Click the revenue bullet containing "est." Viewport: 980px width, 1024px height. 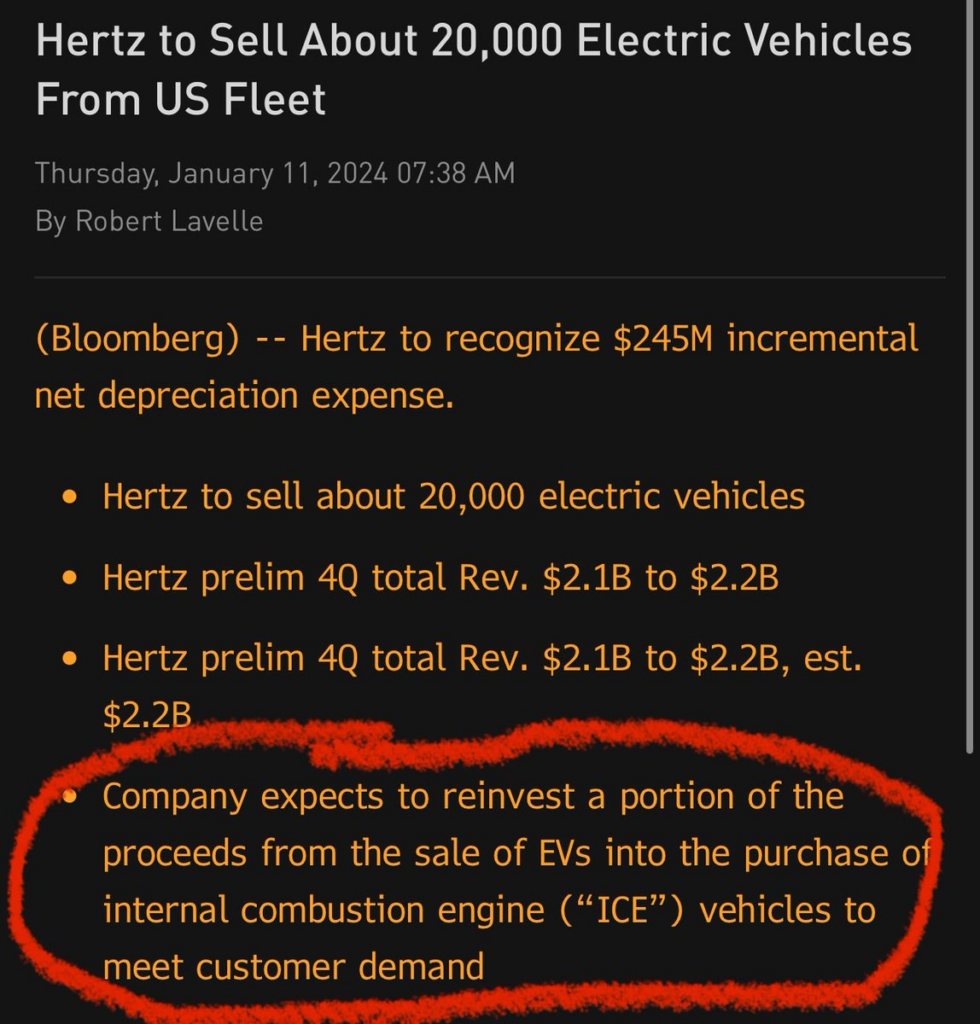coord(481,659)
